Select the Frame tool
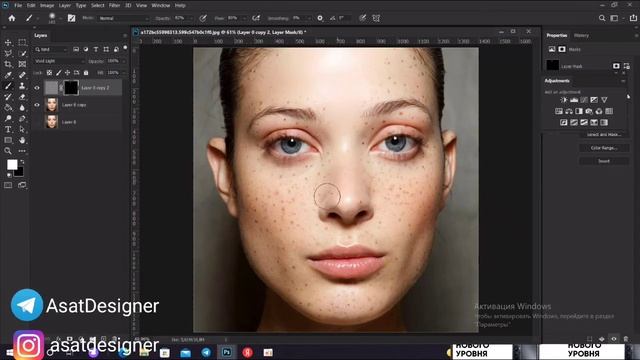 pyautogui.click(x=22, y=64)
